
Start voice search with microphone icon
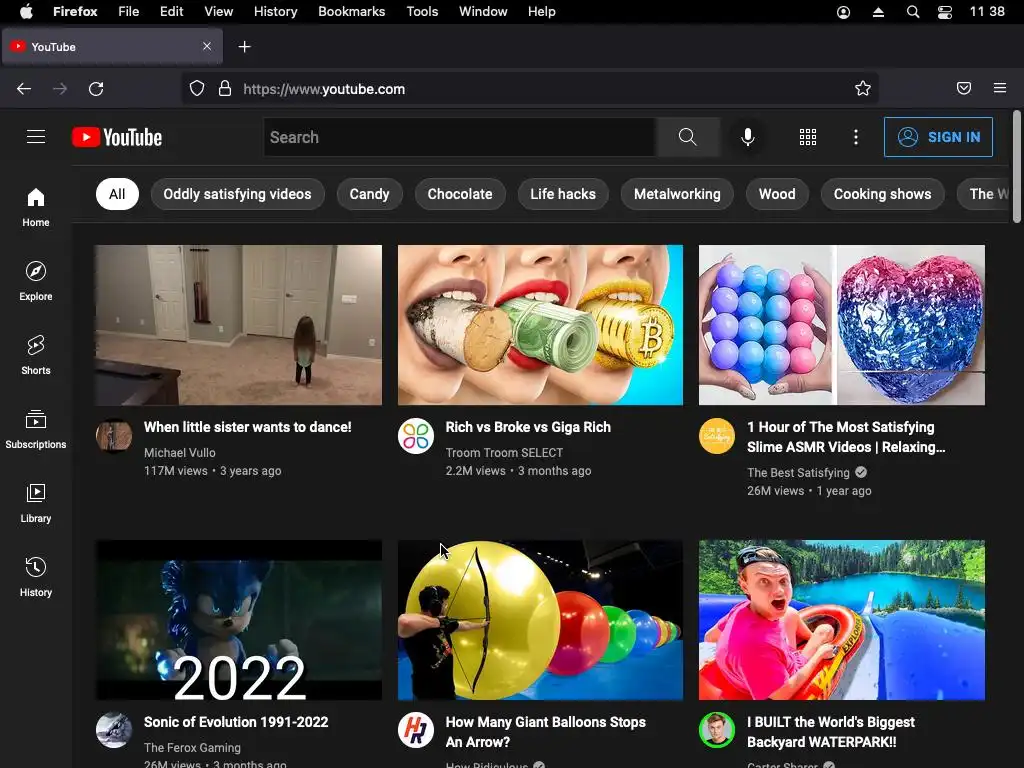[x=748, y=137]
